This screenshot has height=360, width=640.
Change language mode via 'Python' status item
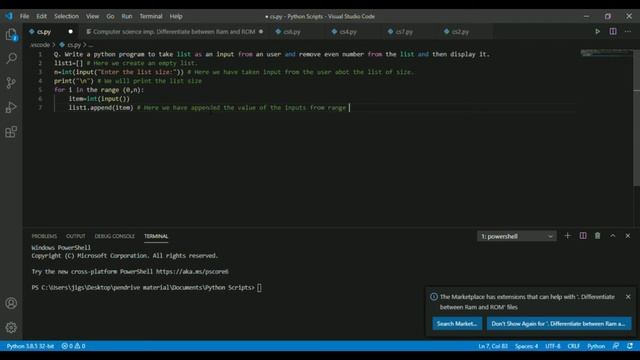coord(596,346)
